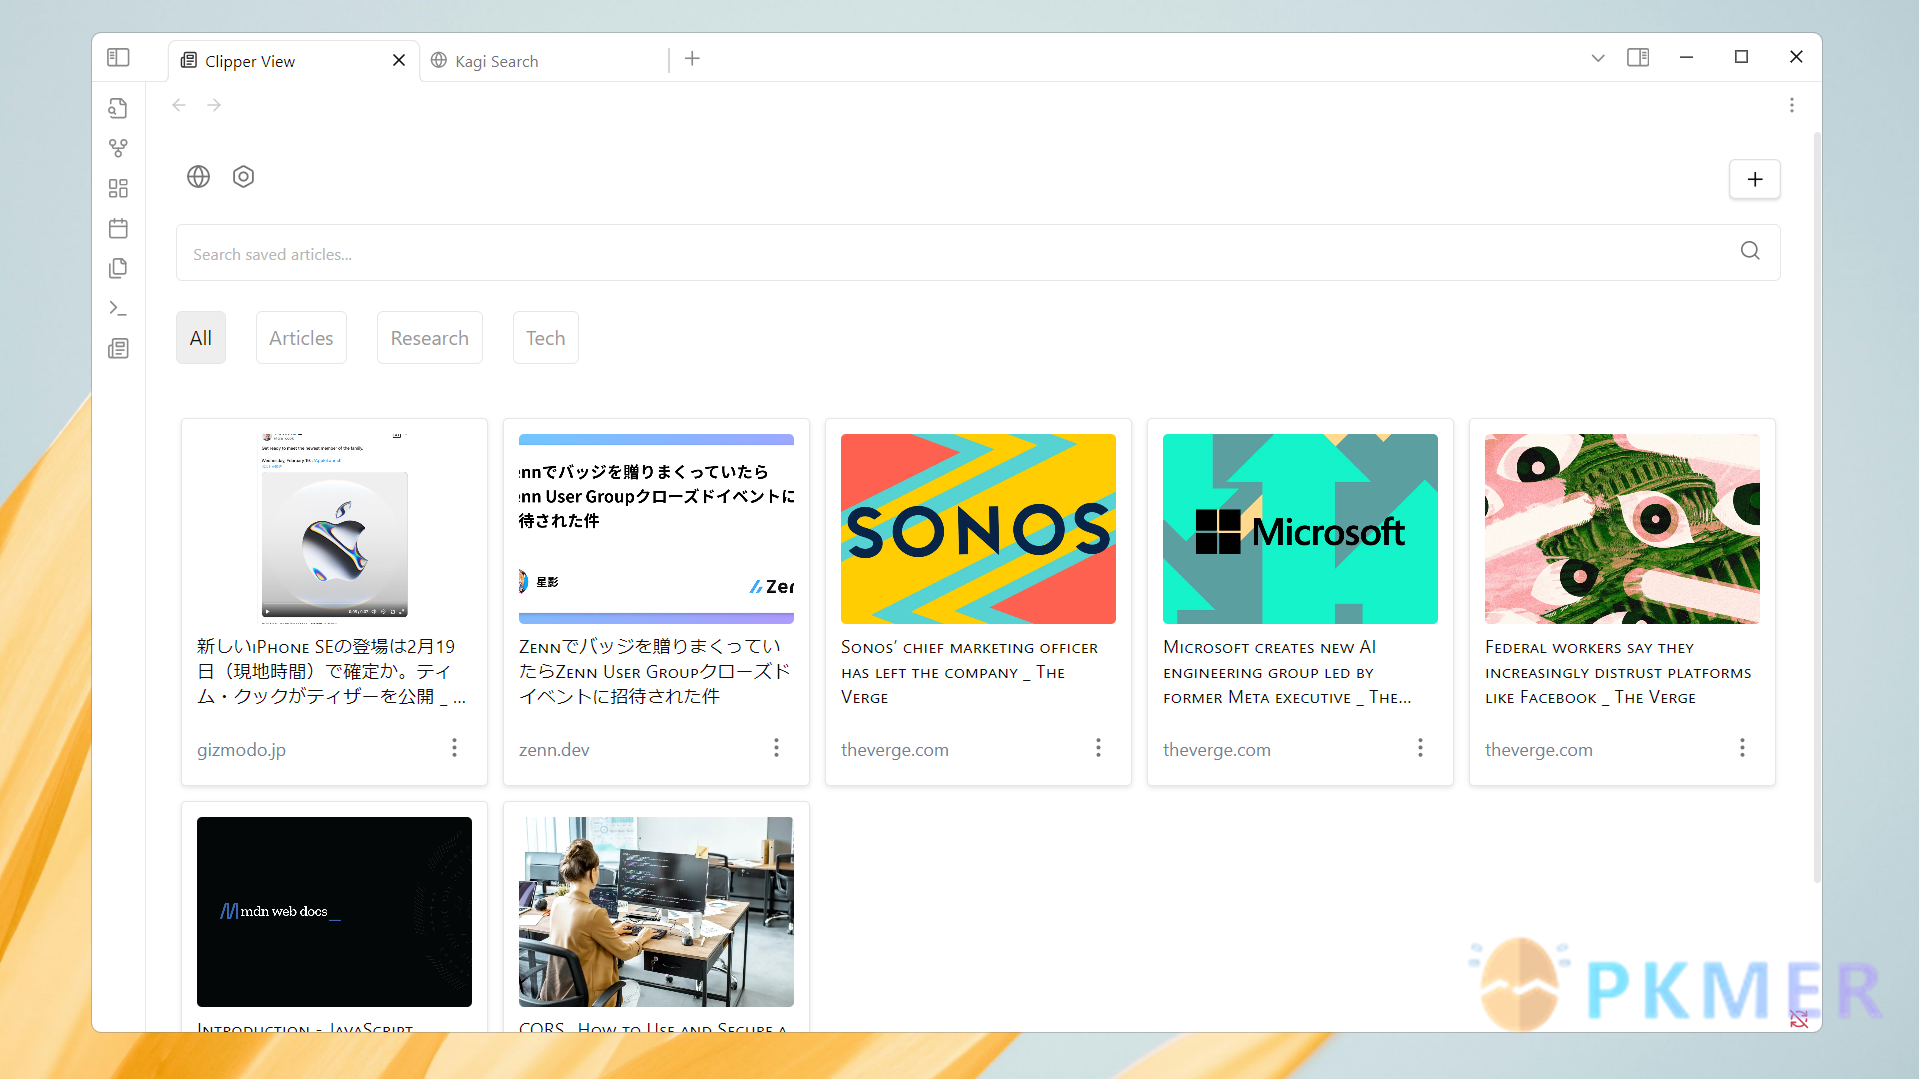The image size is (1919, 1079).
Task: Open options menu for Microsoft article card
Action: pos(1420,748)
